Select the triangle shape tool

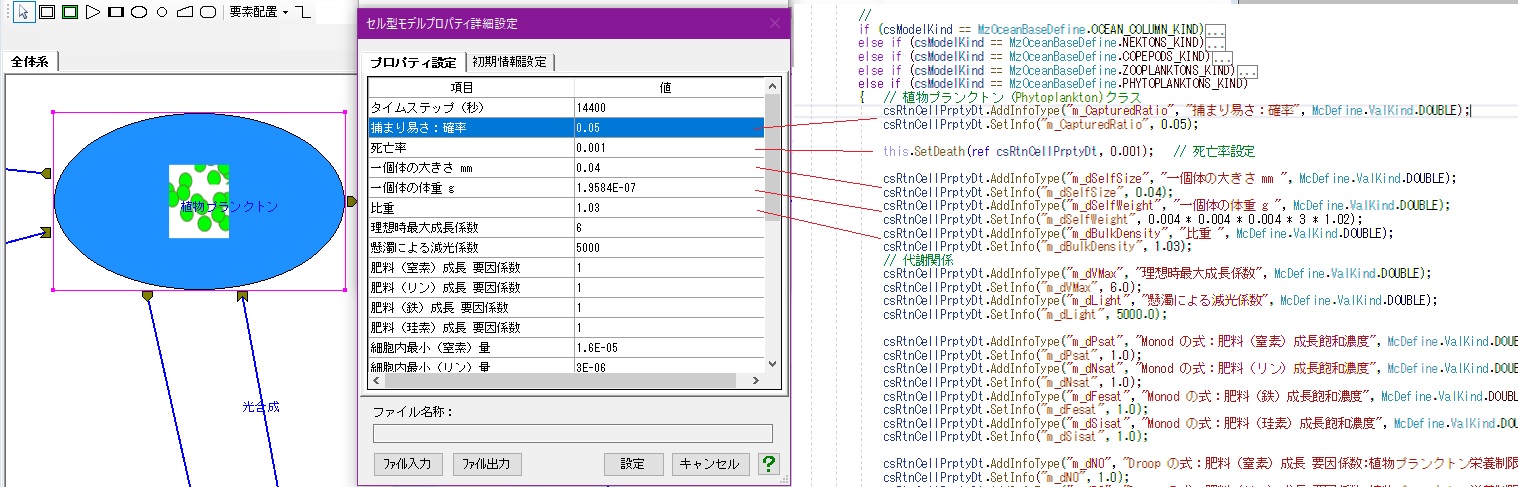(x=93, y=12)
